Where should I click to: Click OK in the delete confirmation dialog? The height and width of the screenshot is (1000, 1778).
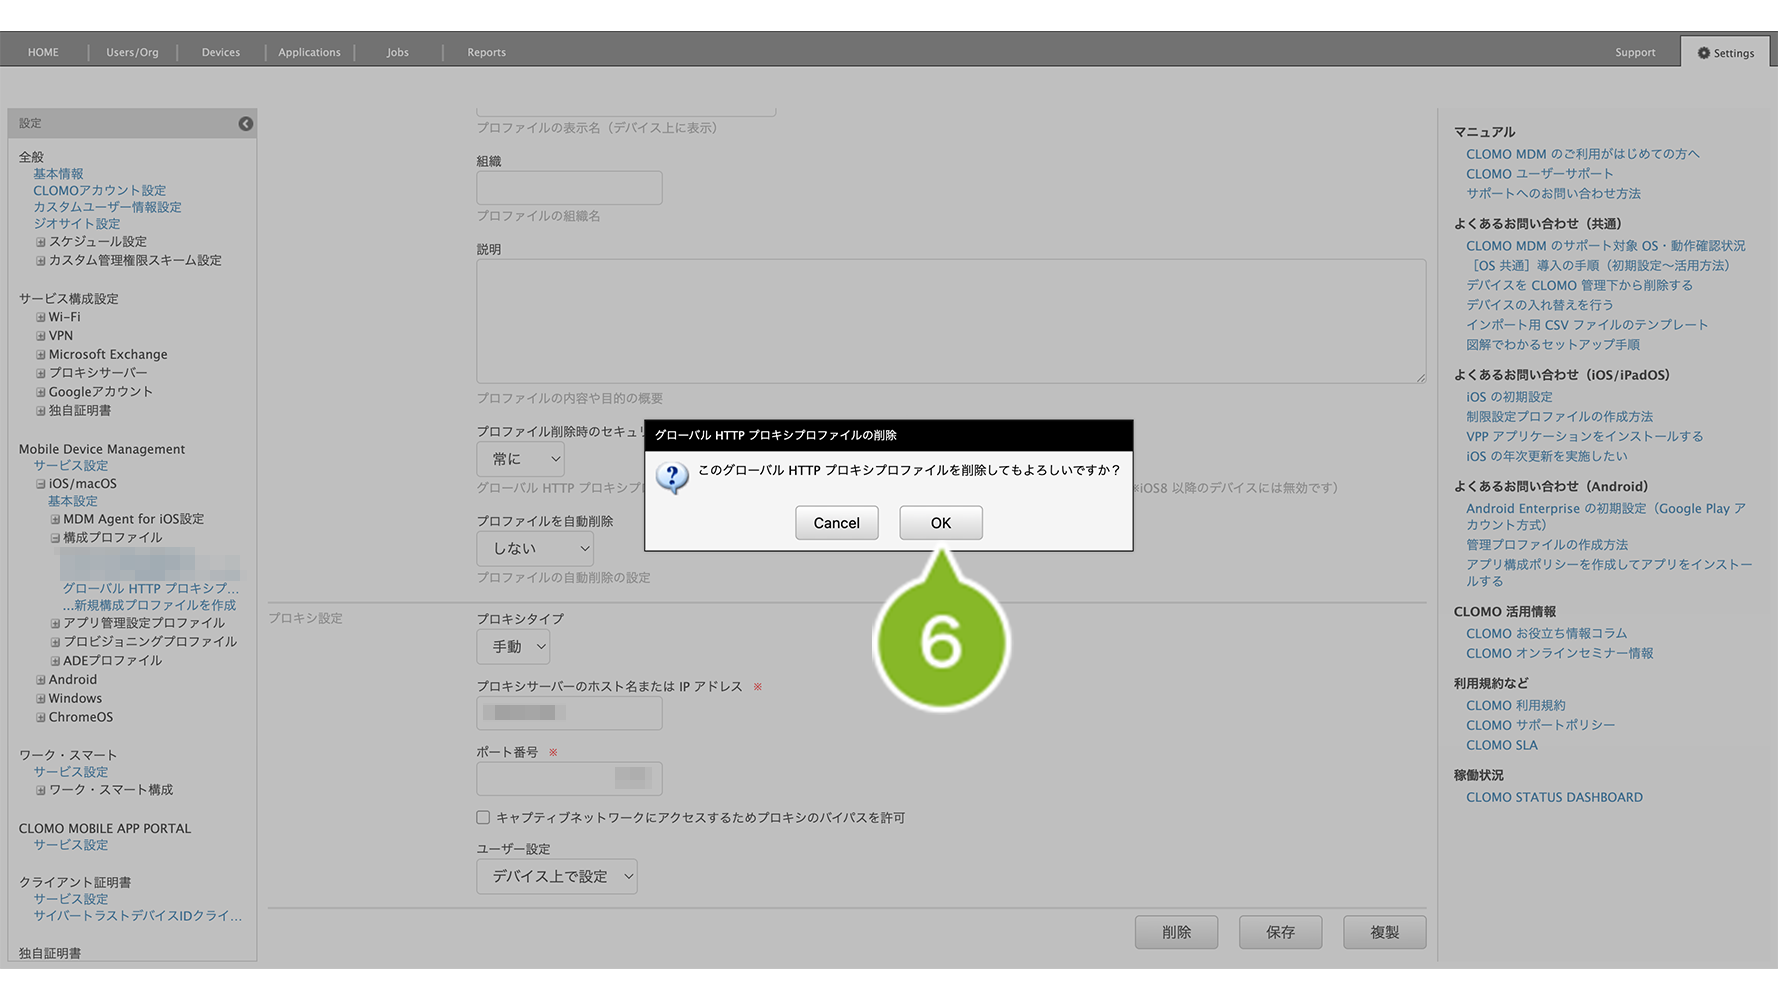pos(940,523)
